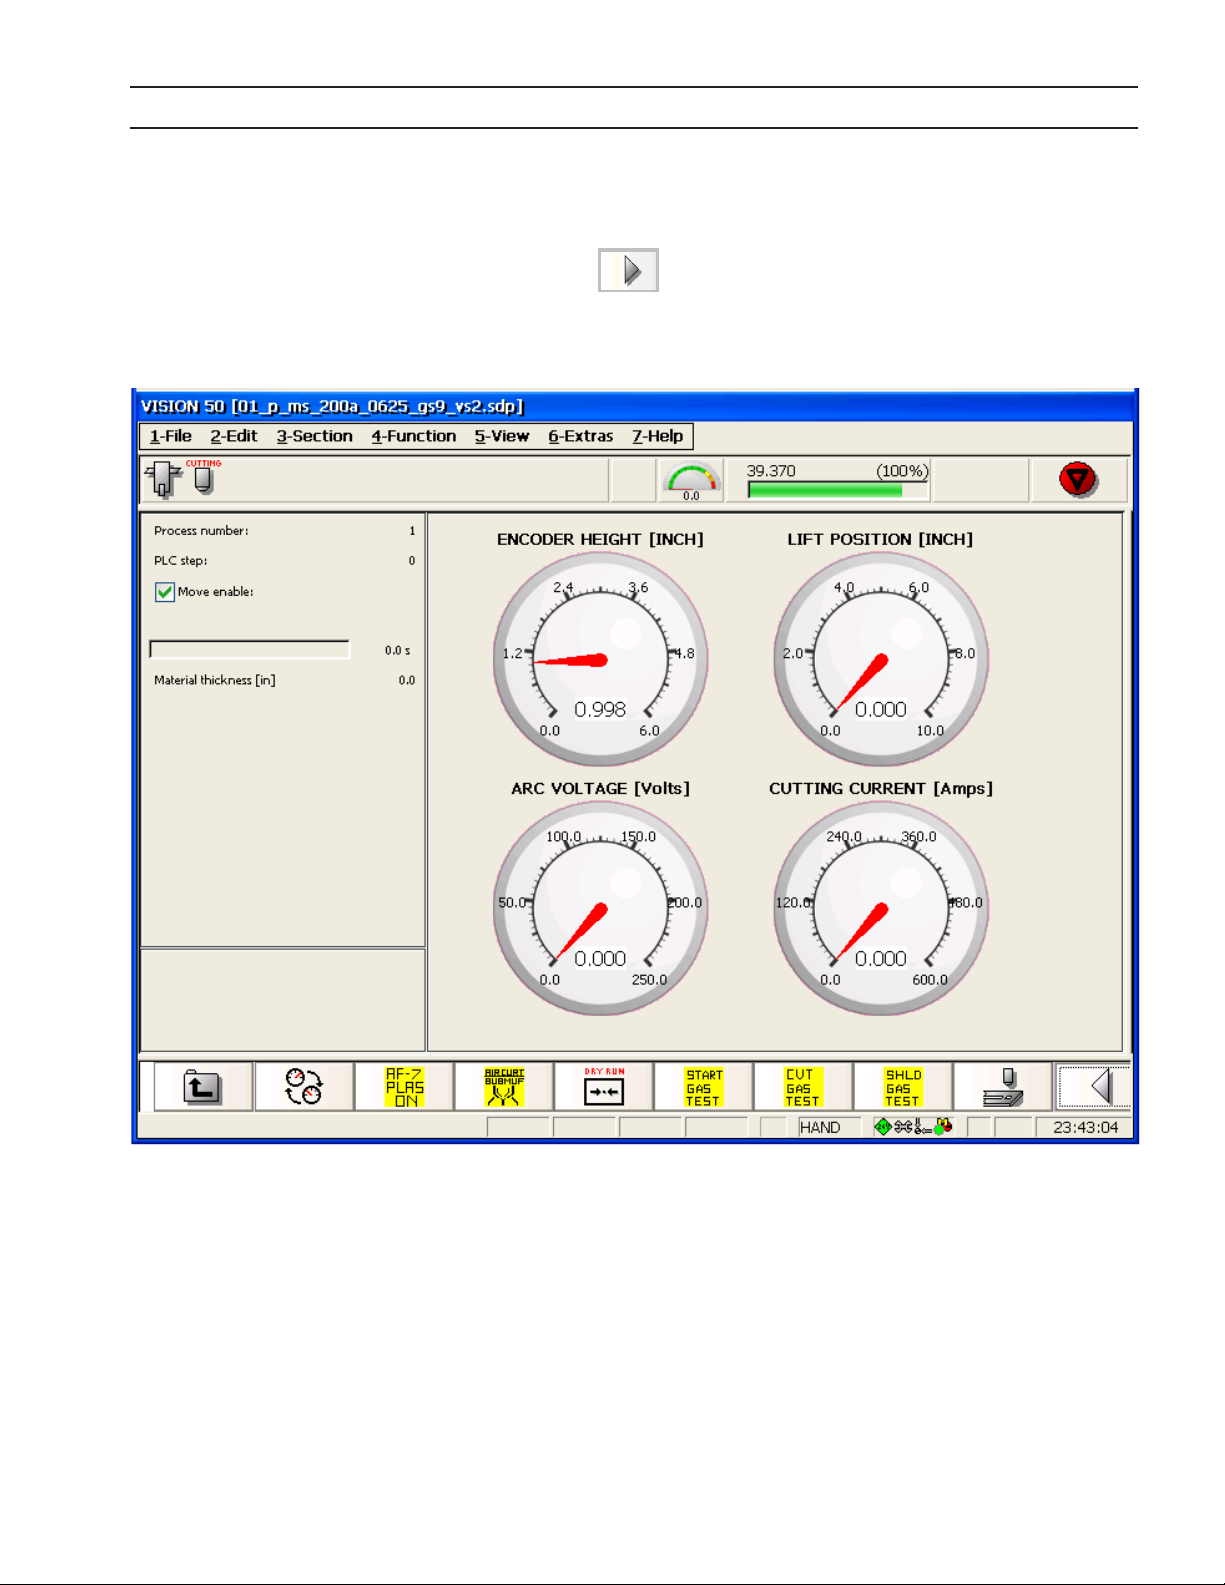This screenshot has width=1225, height=1585.
Task: Click the right arrow button above the window
Action: (x=628, y=270)
